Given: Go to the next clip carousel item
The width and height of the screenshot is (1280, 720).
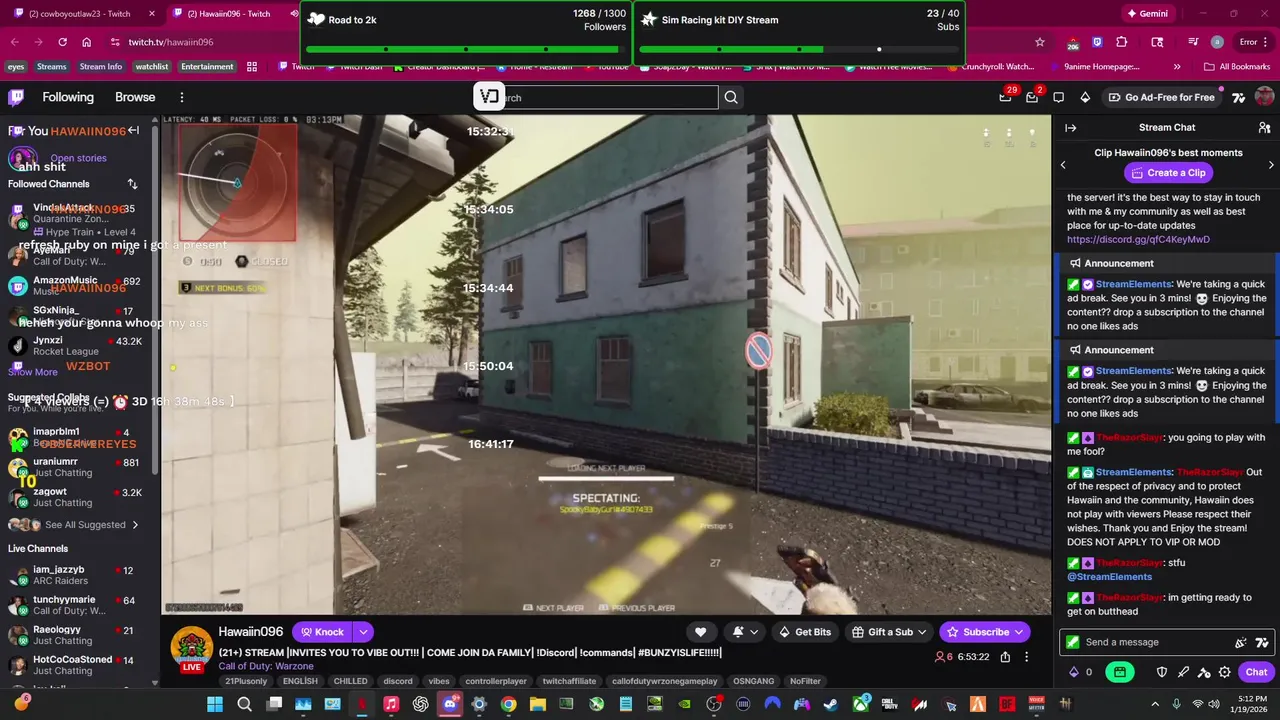Looking at the screenshot, I should [x=1271, y=165].
